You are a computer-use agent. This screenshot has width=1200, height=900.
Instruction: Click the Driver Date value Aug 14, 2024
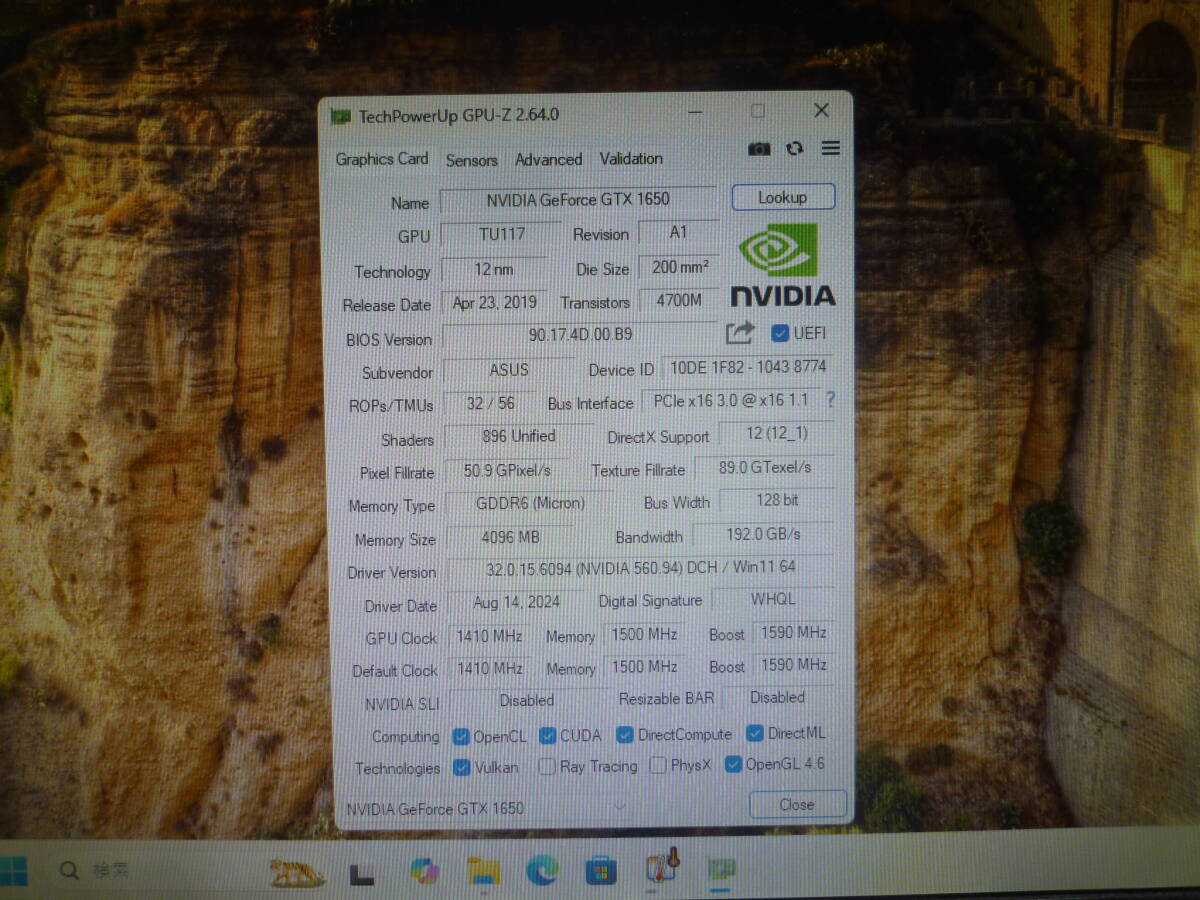[x=516, y=602]
